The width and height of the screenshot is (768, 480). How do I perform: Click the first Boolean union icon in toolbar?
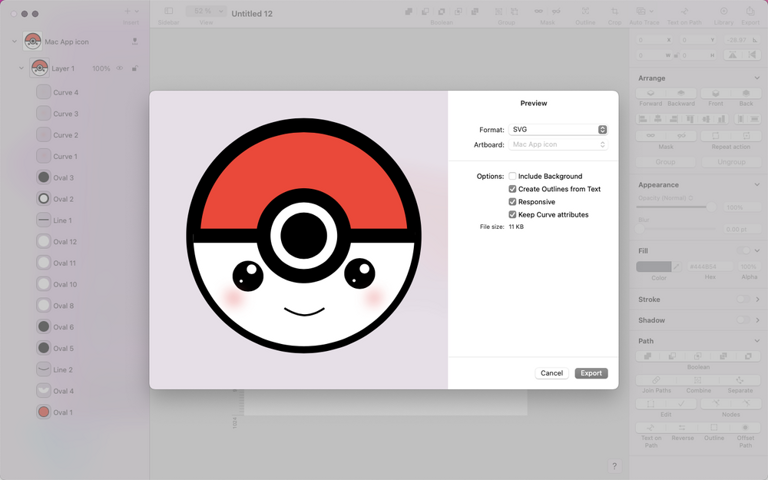click(408, 11)
